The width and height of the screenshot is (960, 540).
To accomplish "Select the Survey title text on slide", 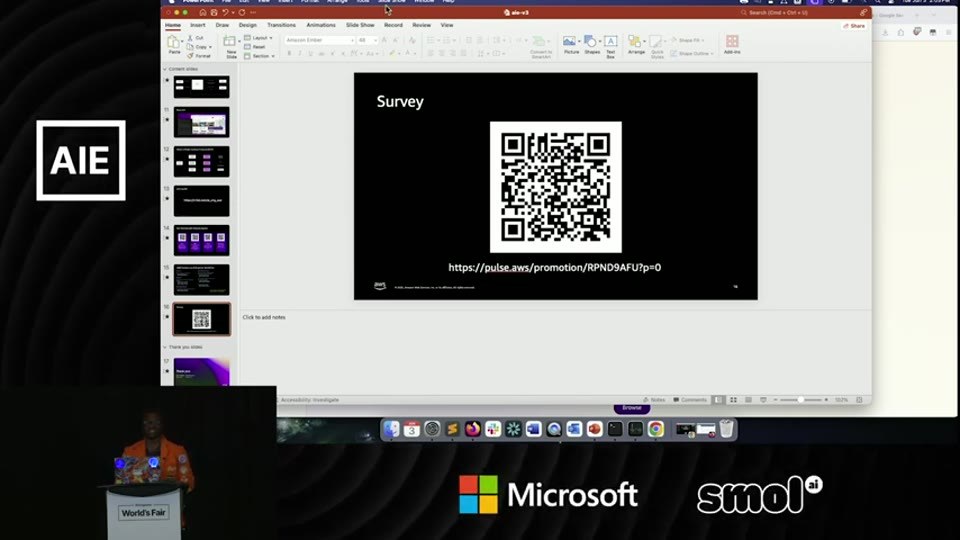I will pos(400,102).
